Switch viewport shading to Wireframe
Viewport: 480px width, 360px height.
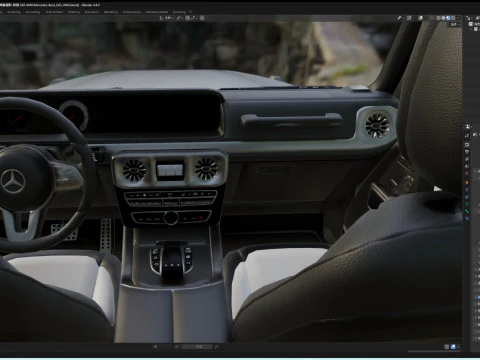438,18
